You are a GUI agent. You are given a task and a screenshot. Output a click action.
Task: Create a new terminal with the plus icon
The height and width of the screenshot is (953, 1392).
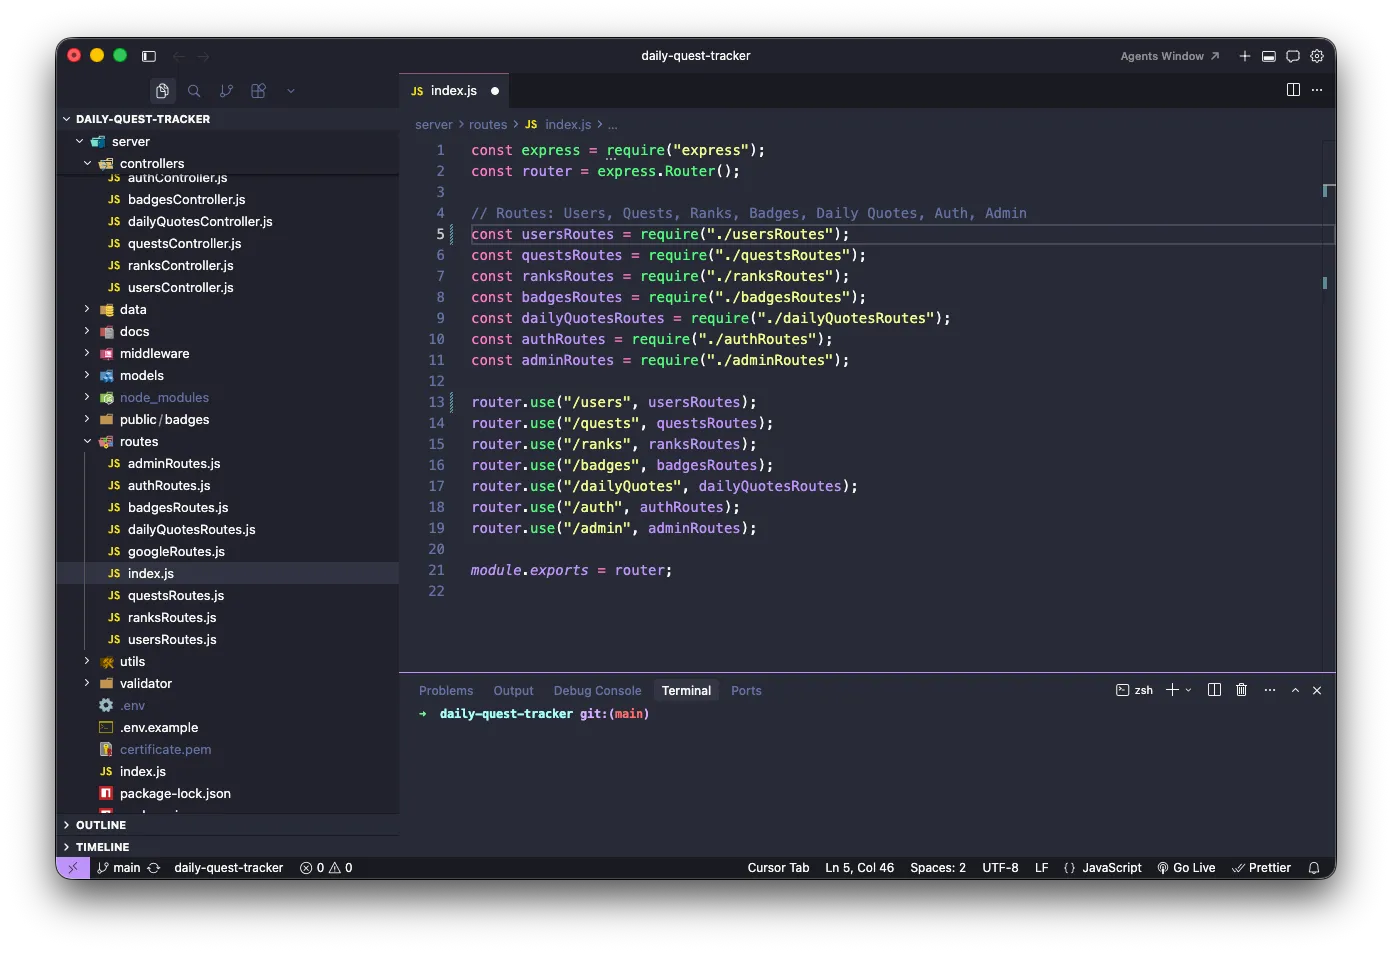pyautogui.click(x=1171, y=690)
